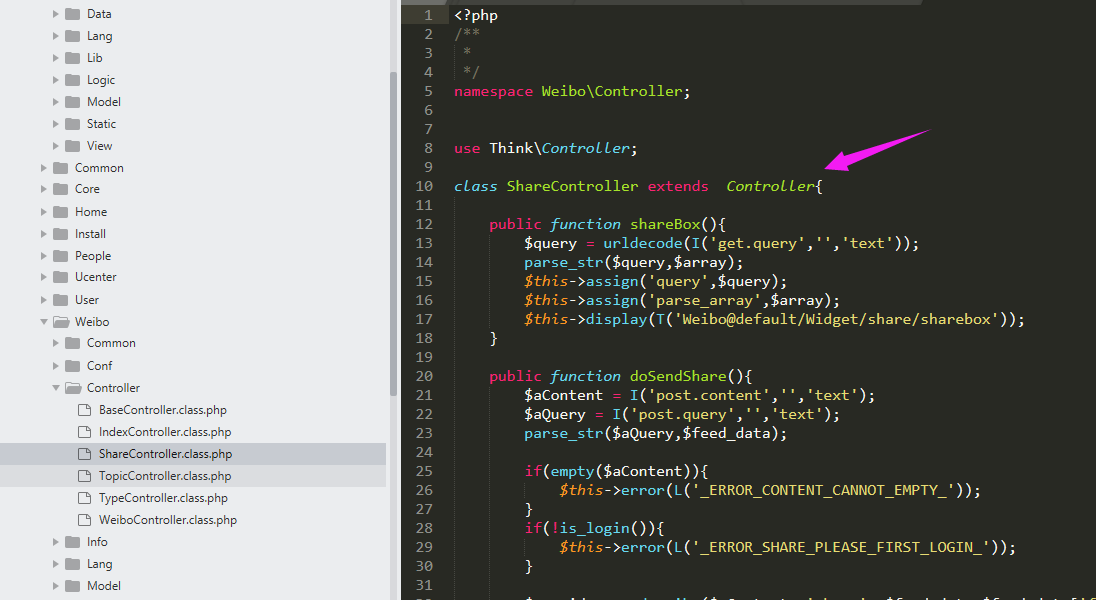
Task: Click the TopicController.class.php file icon
Action: tap(85, 476)
